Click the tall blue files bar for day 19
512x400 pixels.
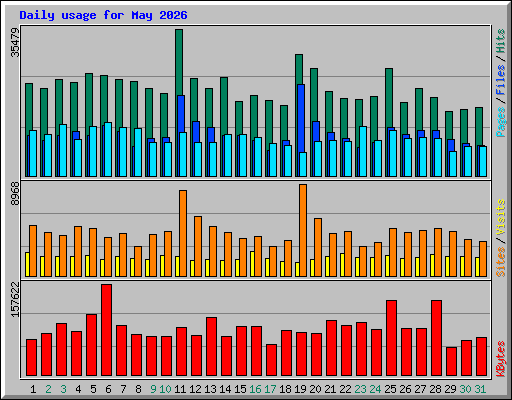tap(301, 118)
